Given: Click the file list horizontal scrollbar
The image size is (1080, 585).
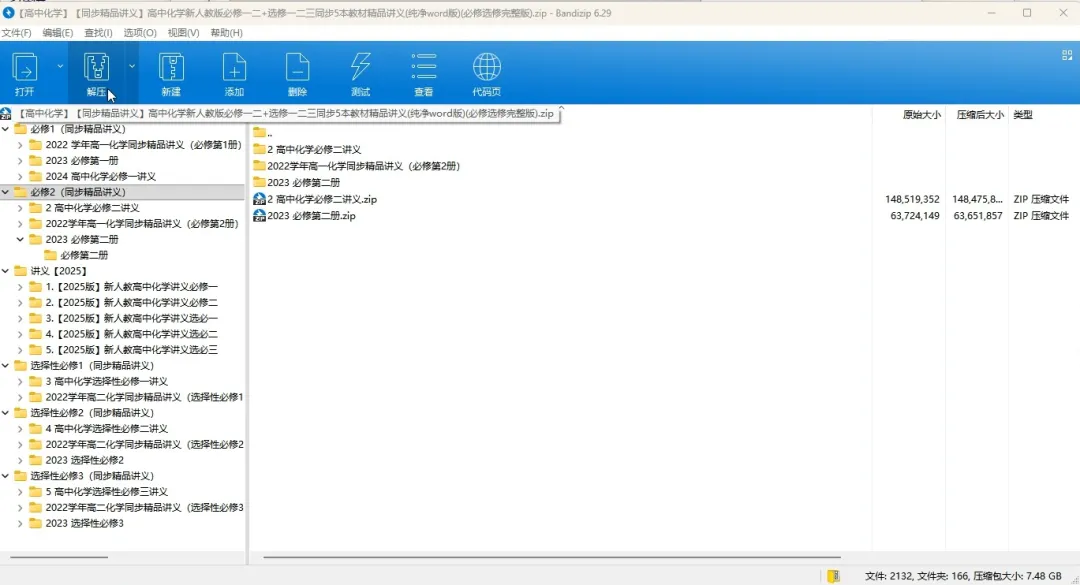Looking at the screenshot, I should [x=552, y=557].
